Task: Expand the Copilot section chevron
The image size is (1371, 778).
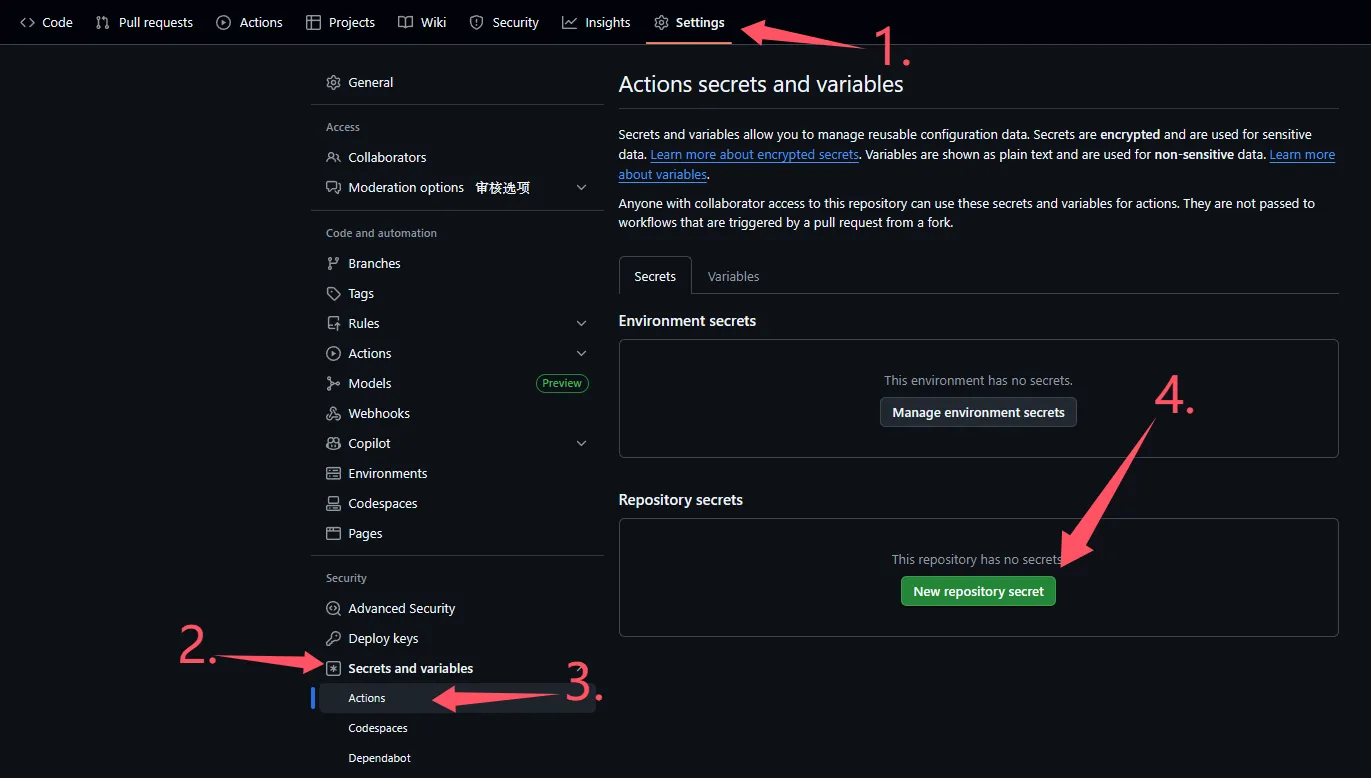Action: pos(582,444)
